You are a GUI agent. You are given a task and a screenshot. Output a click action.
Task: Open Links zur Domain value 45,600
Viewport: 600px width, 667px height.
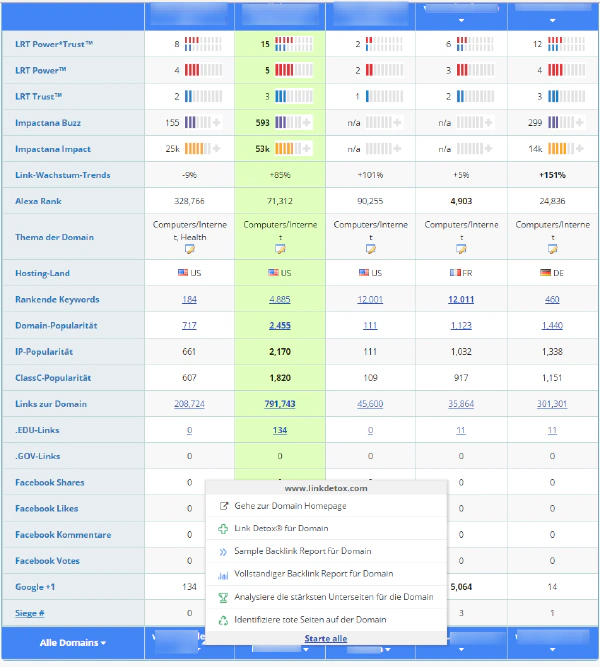pos(370,404)
